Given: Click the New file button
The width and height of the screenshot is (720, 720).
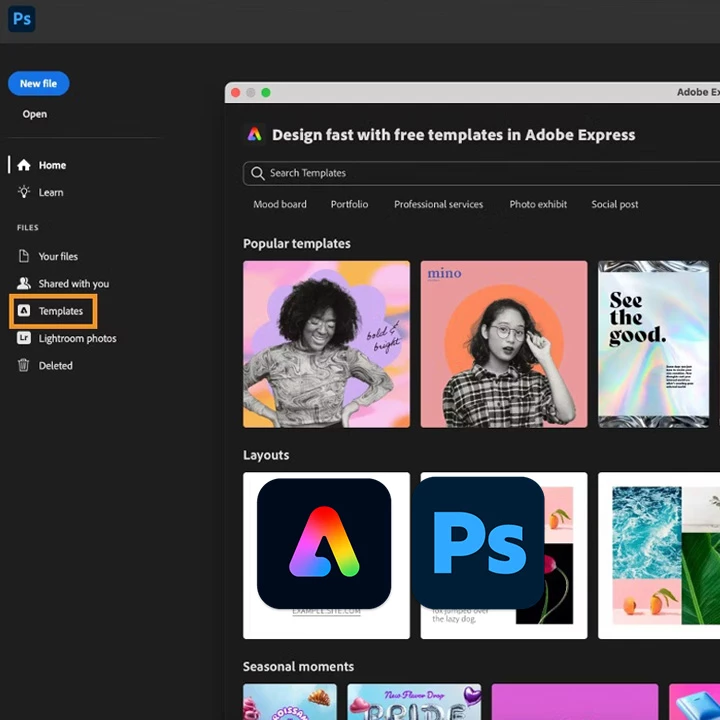Looking at the screenshot, I should coord(39,84).
